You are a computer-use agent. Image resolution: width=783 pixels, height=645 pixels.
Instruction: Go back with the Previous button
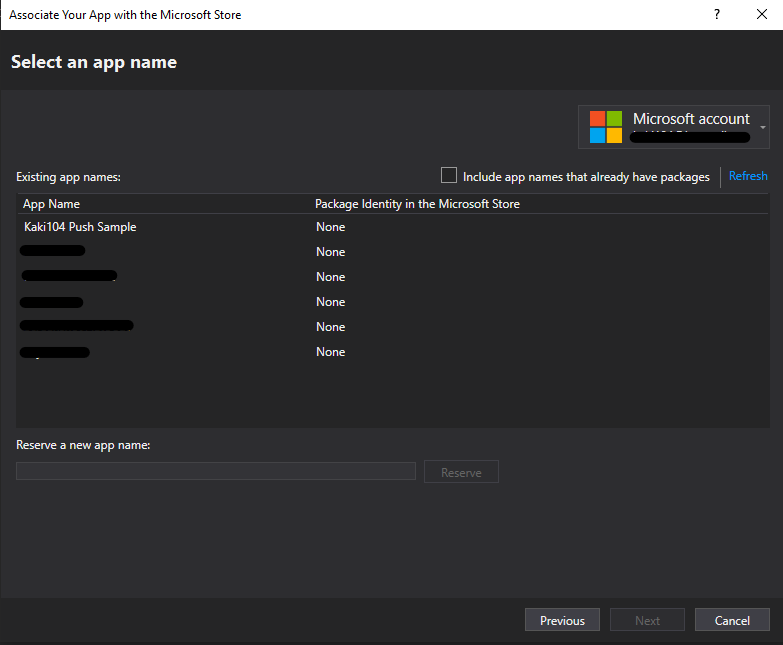pos(562,620)
